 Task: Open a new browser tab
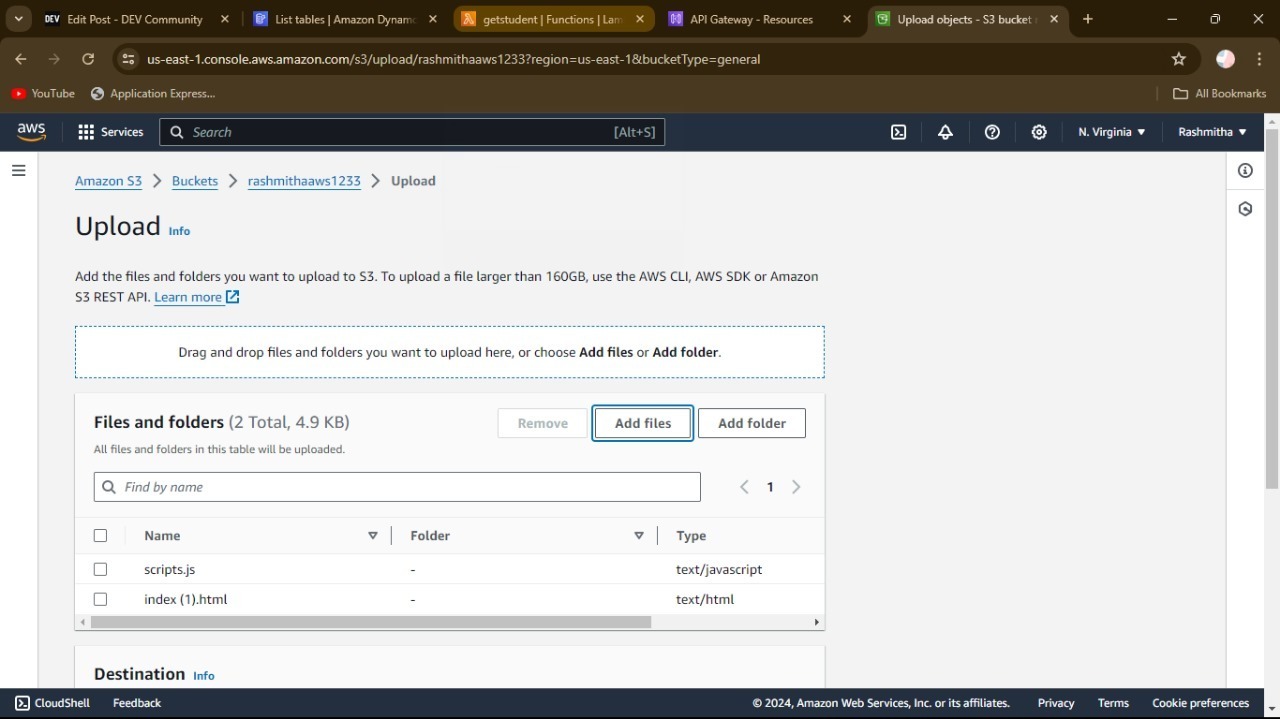pos(1088,19)
